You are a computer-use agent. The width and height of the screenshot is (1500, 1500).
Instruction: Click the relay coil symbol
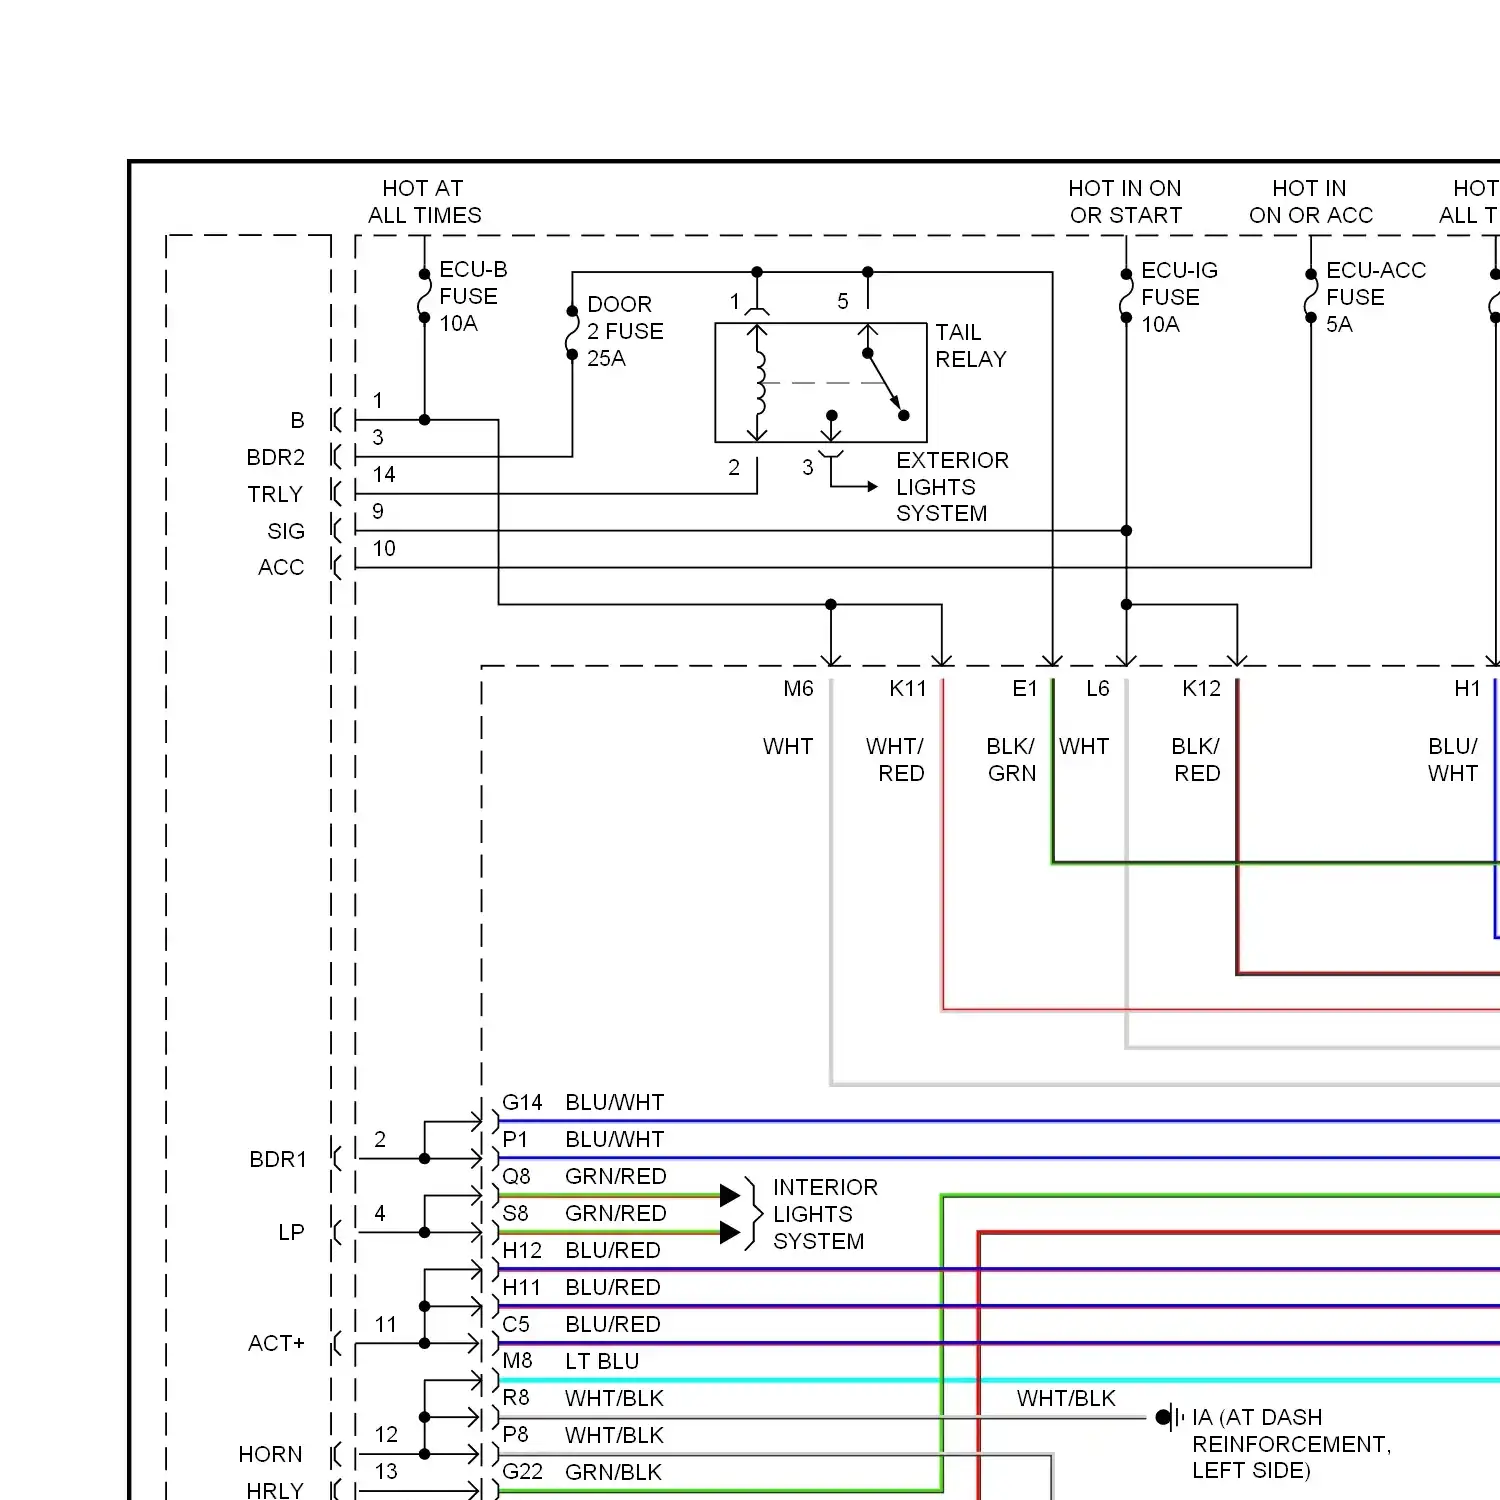[758, 383]
